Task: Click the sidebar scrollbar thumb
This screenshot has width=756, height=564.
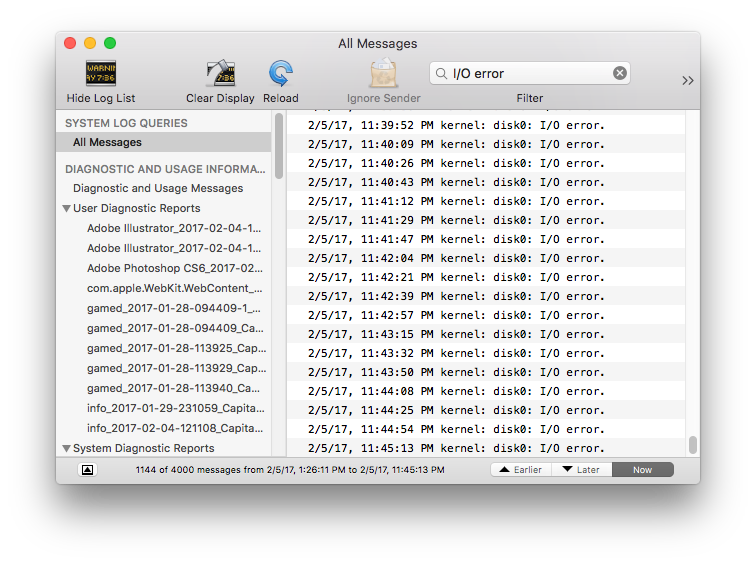Action: (279, 146)
